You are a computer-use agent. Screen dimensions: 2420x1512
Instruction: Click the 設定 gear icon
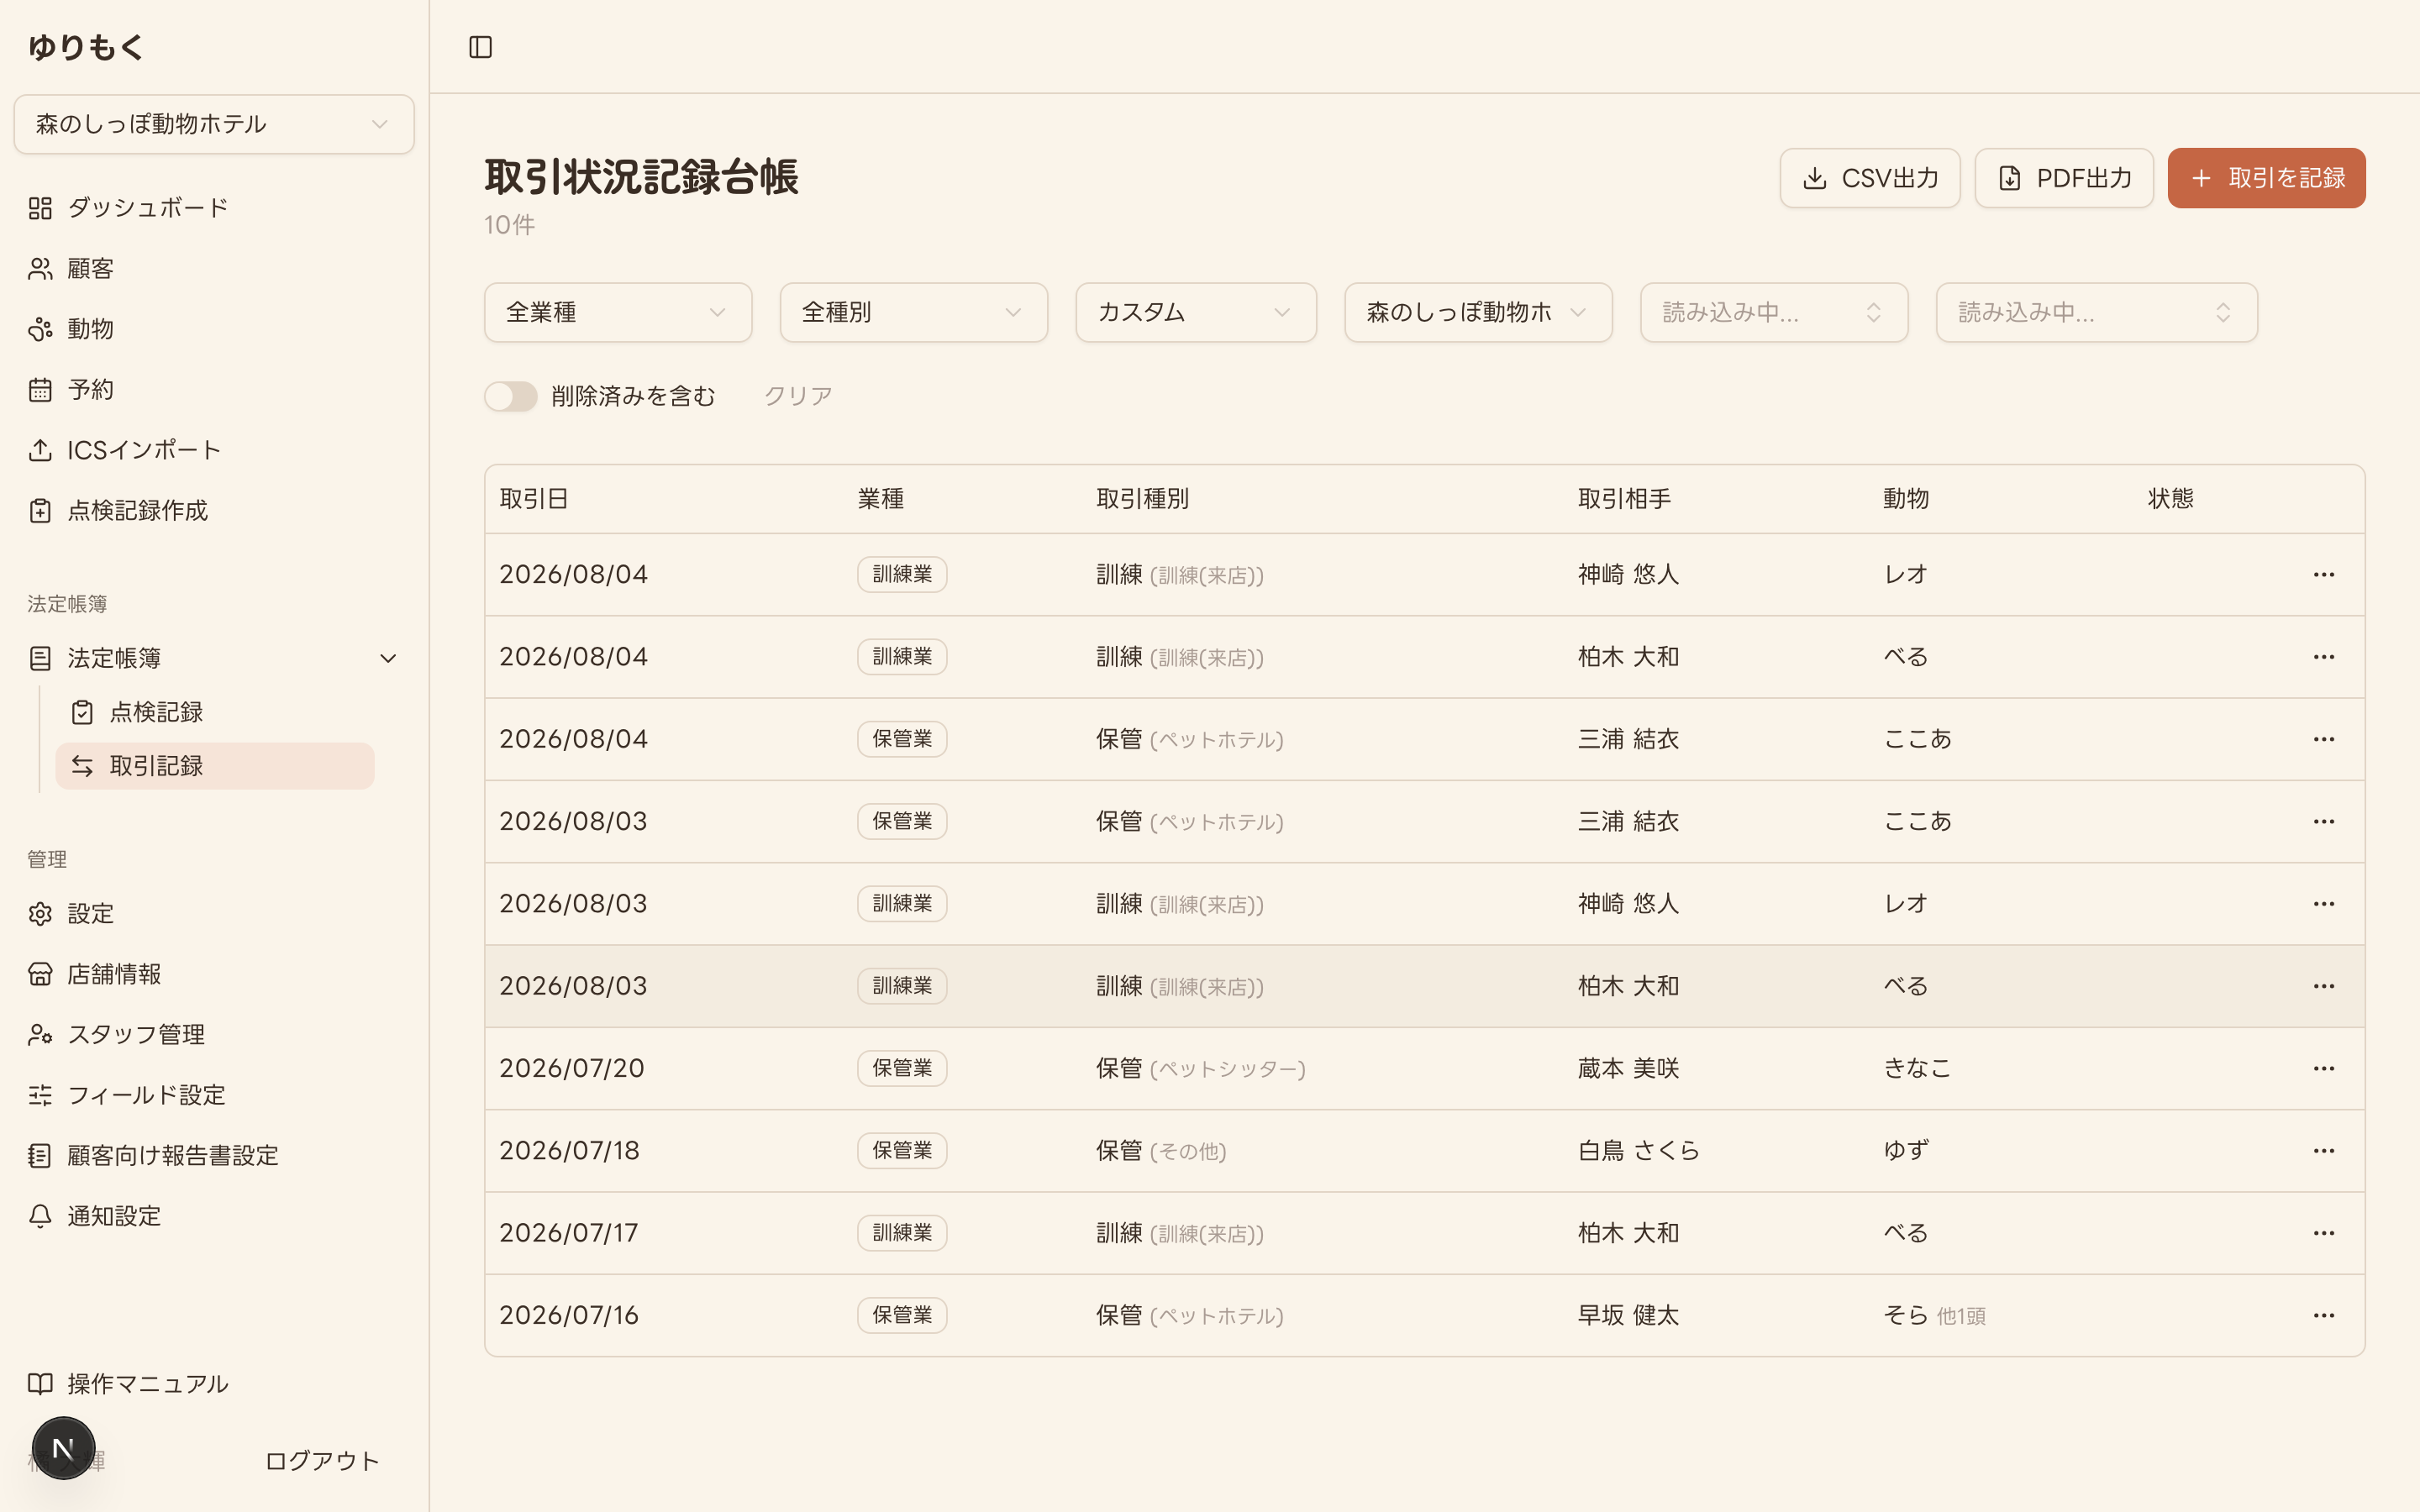click(40, 914)
